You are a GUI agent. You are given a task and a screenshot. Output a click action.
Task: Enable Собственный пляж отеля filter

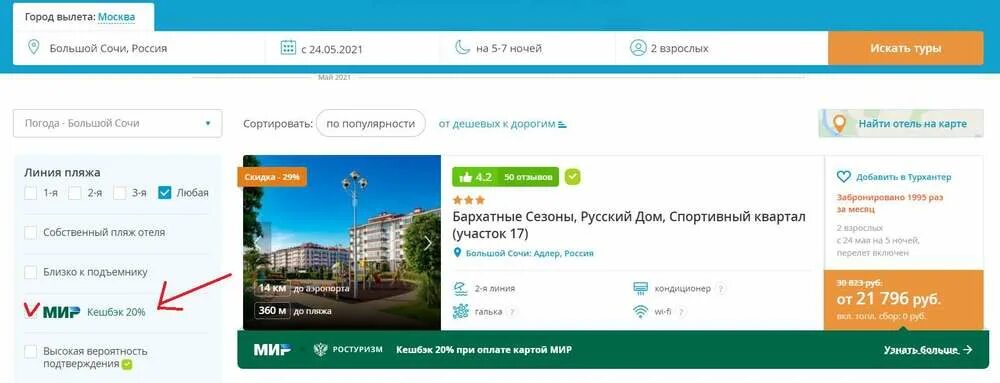(31, 233)
